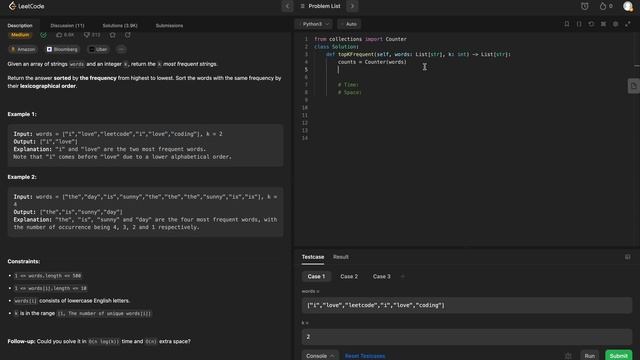Click the Follow-up text line
Viewport: 640px width, 360px height.
(99, 342)
